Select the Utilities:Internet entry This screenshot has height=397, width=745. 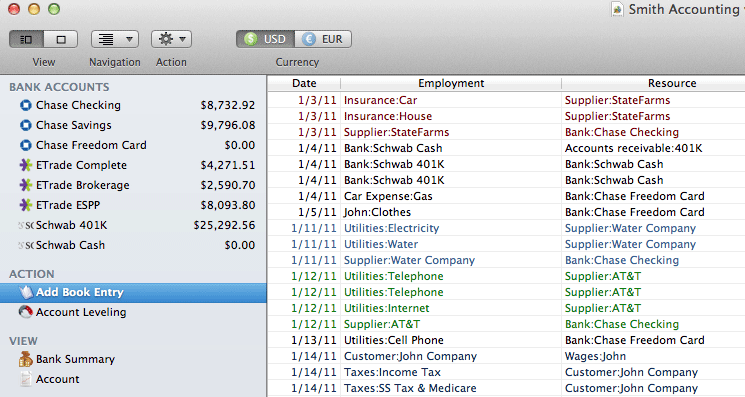[x=386, y=308]
